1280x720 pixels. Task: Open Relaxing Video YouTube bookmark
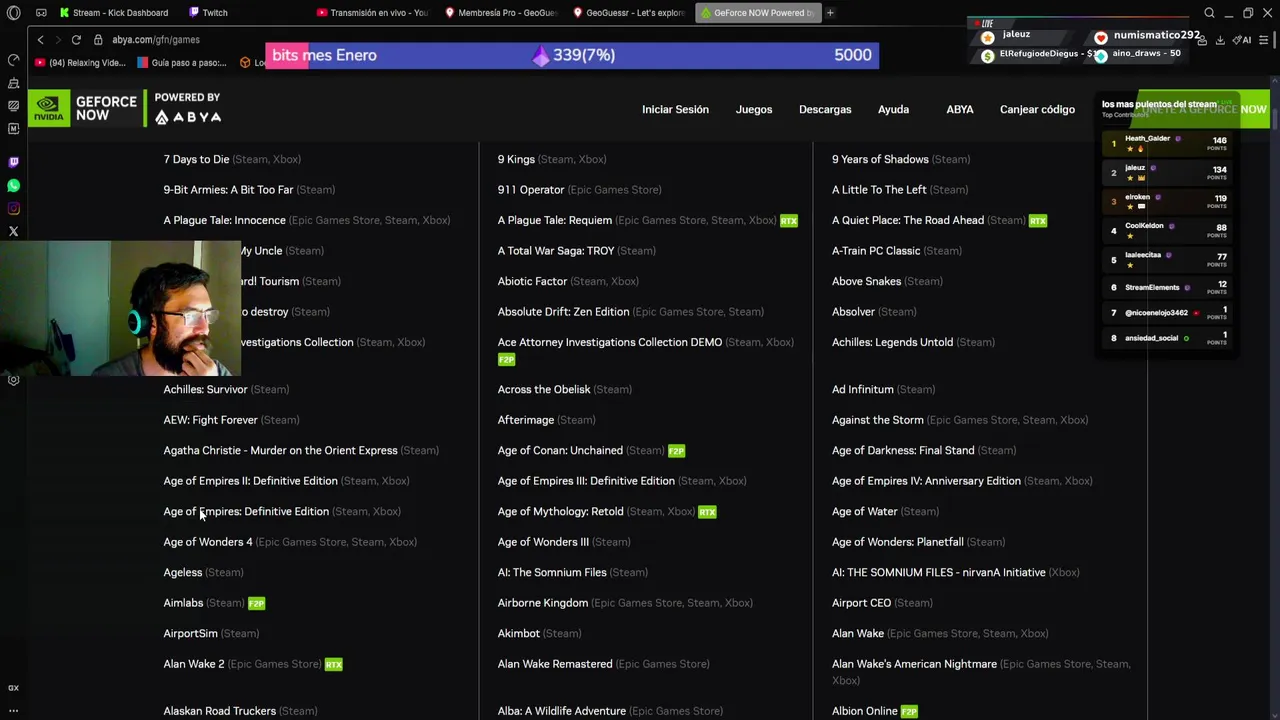[x=80, y=63]
